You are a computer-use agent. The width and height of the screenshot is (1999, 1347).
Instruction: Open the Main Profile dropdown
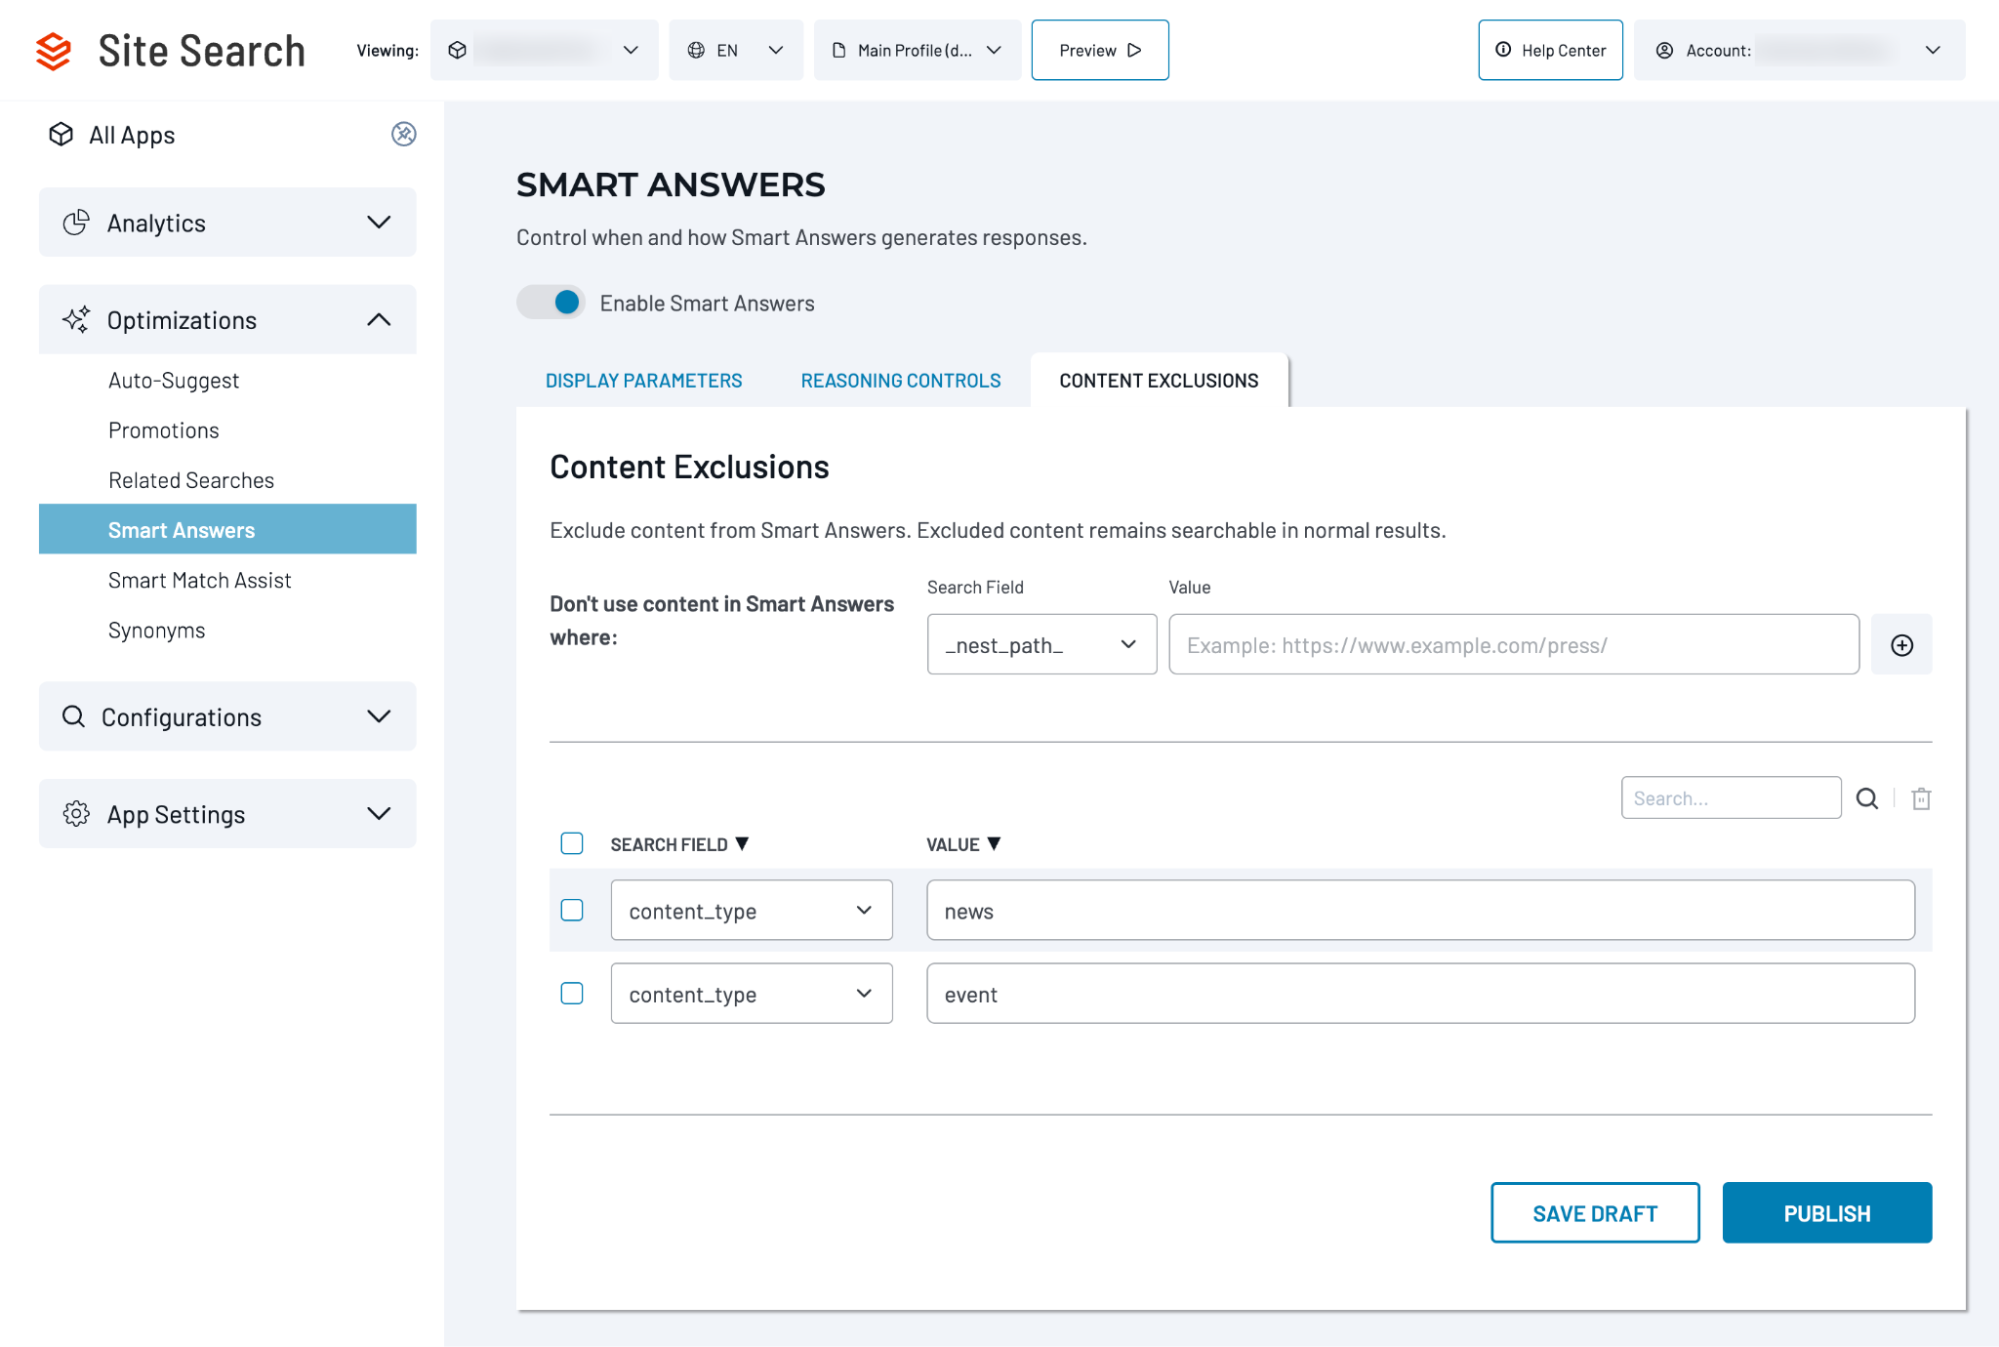point(917,50)
